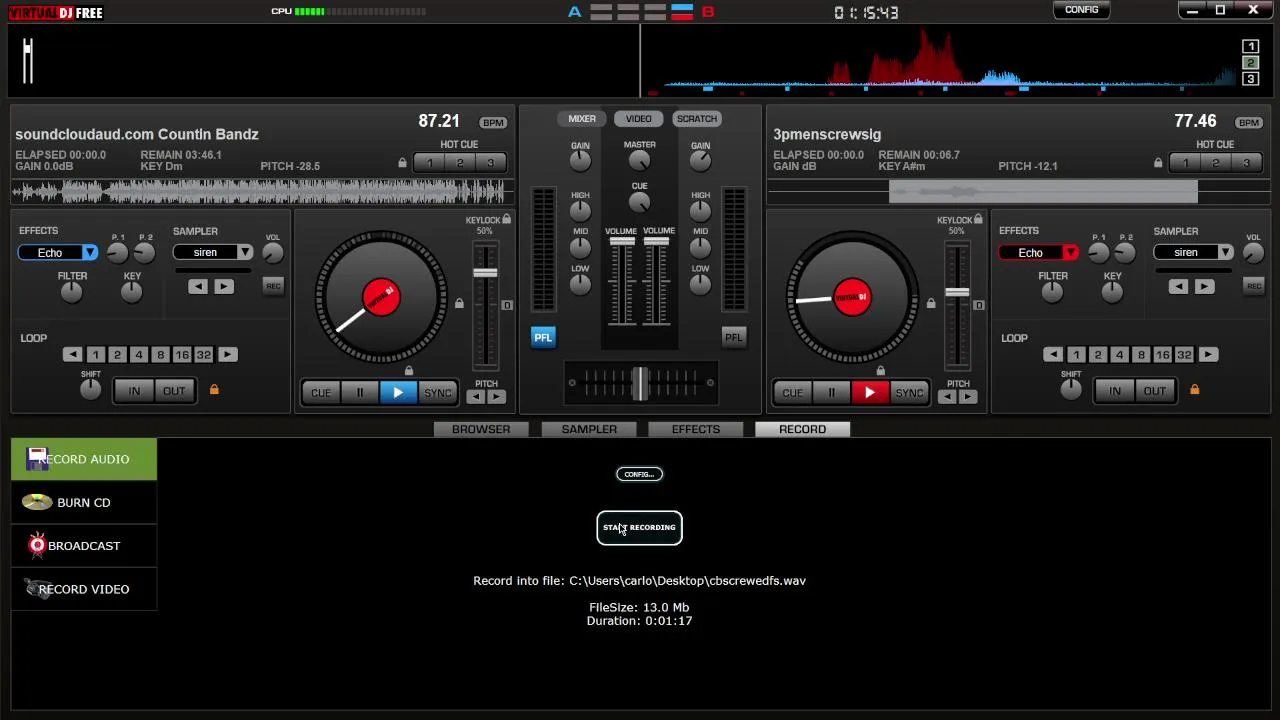Toggle left deck BPM button
The width and height of the screenshot is (1280, 720).
[x=493, y=123]
